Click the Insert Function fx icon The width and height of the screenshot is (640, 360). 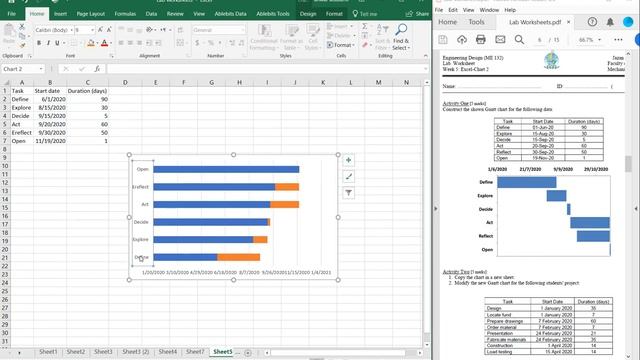pos(97,69)
